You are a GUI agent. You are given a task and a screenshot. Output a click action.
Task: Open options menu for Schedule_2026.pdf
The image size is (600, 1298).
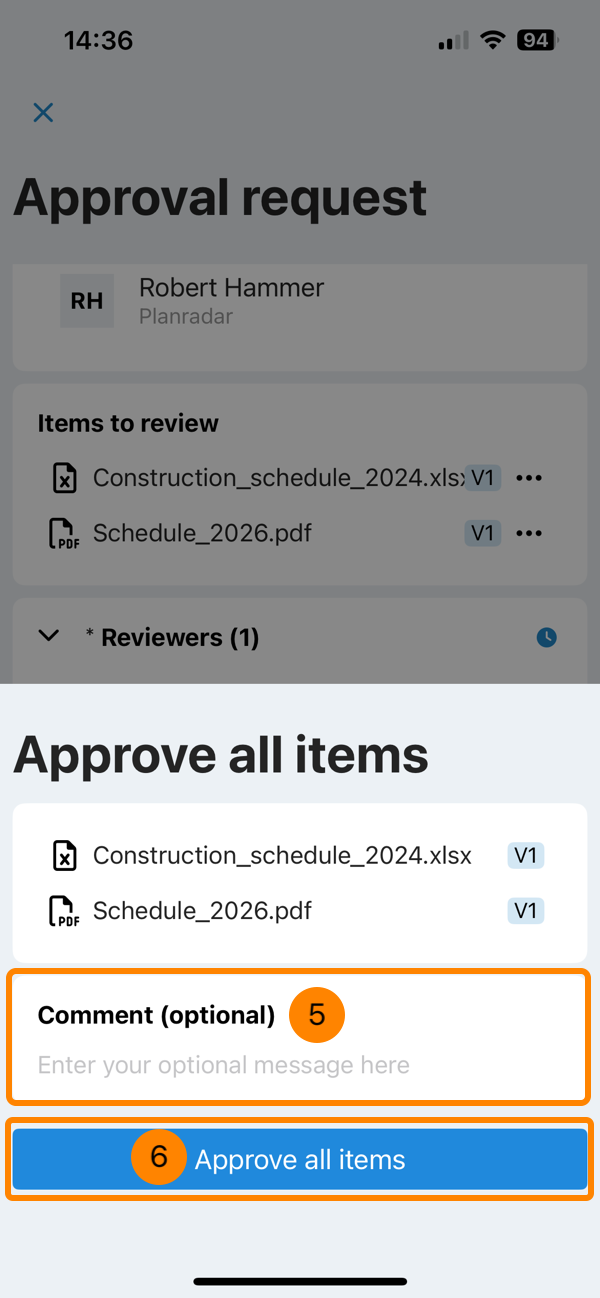(x=529, y=533)
